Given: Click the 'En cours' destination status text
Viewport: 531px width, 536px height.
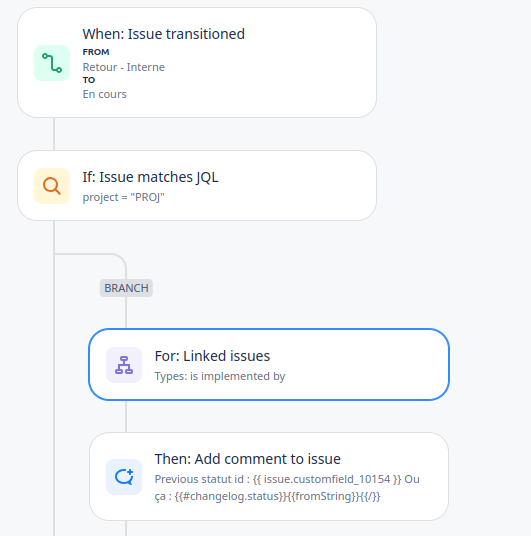Looking at the screenshot, I should coord(105,94).
